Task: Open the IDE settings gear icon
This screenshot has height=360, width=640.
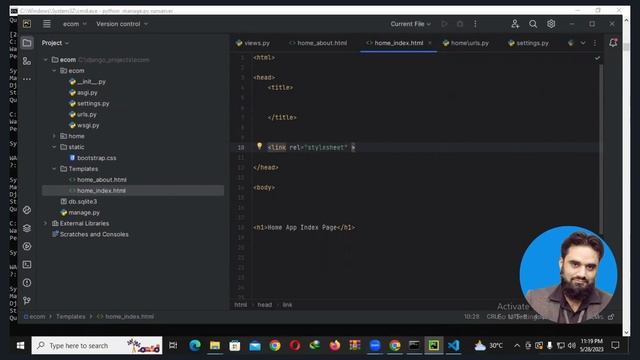Action: pos(551,24)
